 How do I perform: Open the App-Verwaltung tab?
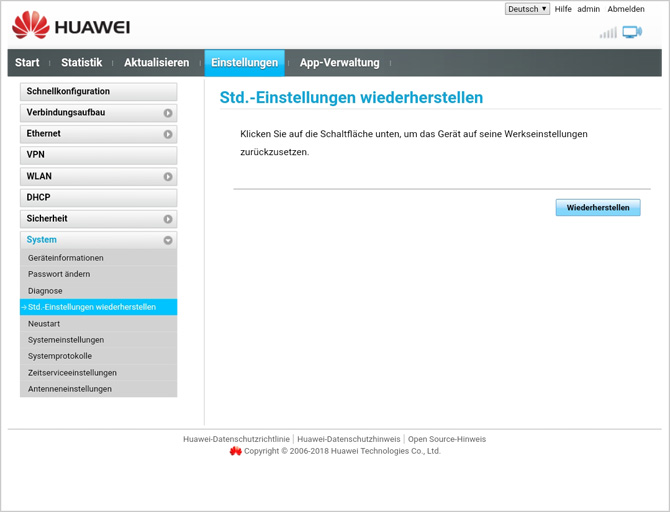pyautogui.click(x=339, y=63)
